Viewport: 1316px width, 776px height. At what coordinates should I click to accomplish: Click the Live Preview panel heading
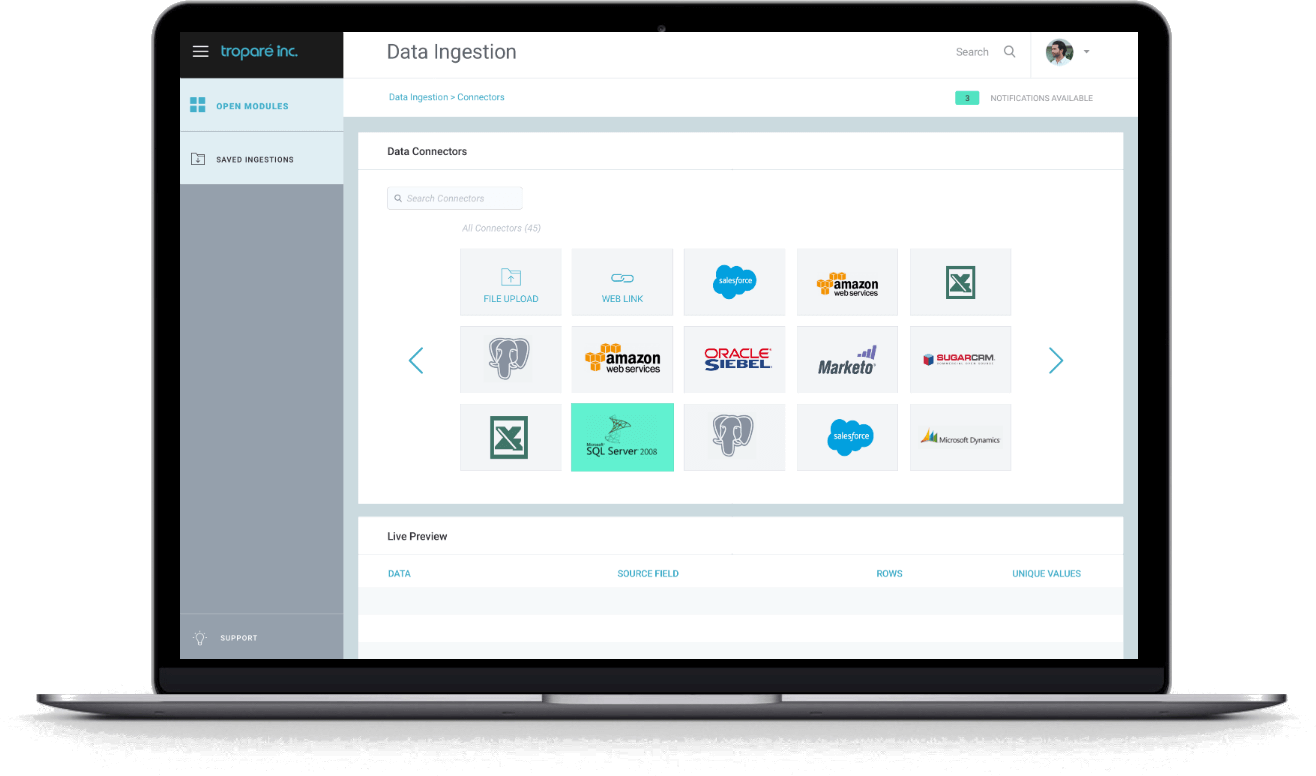coord(417,536)
